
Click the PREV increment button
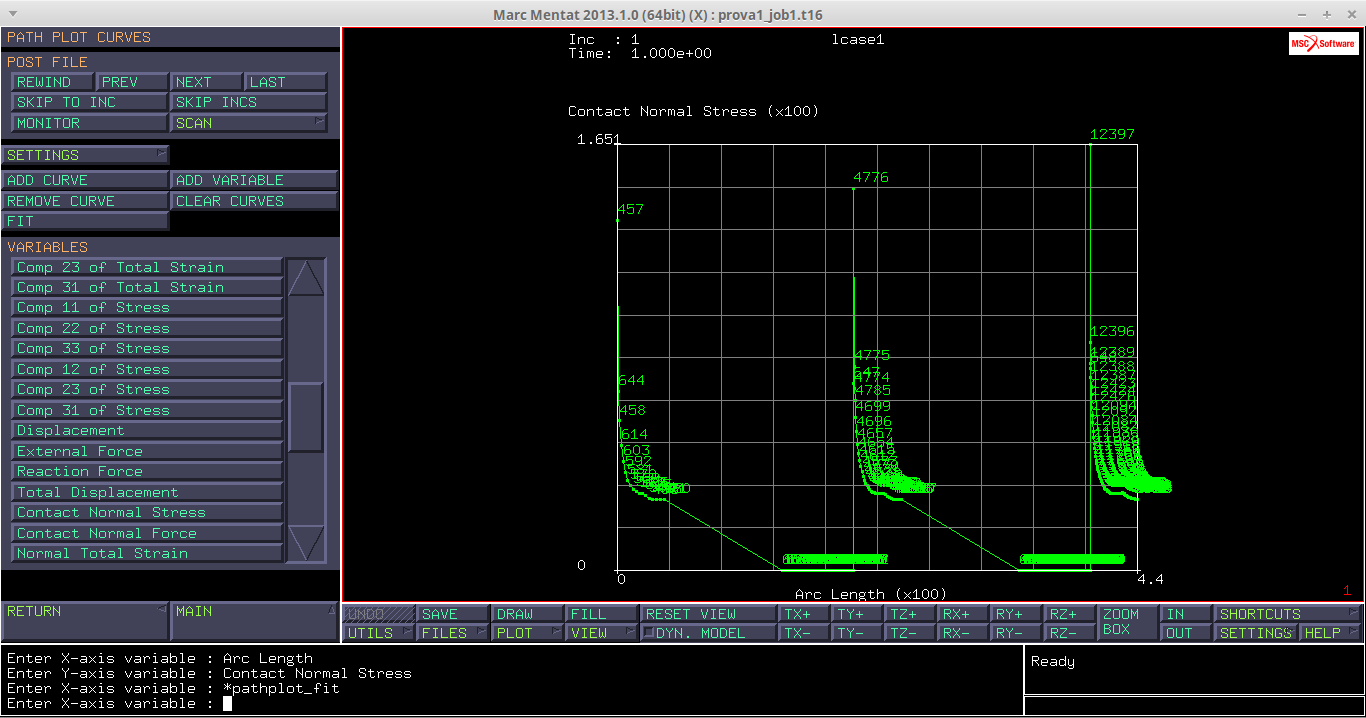point(132,82)
